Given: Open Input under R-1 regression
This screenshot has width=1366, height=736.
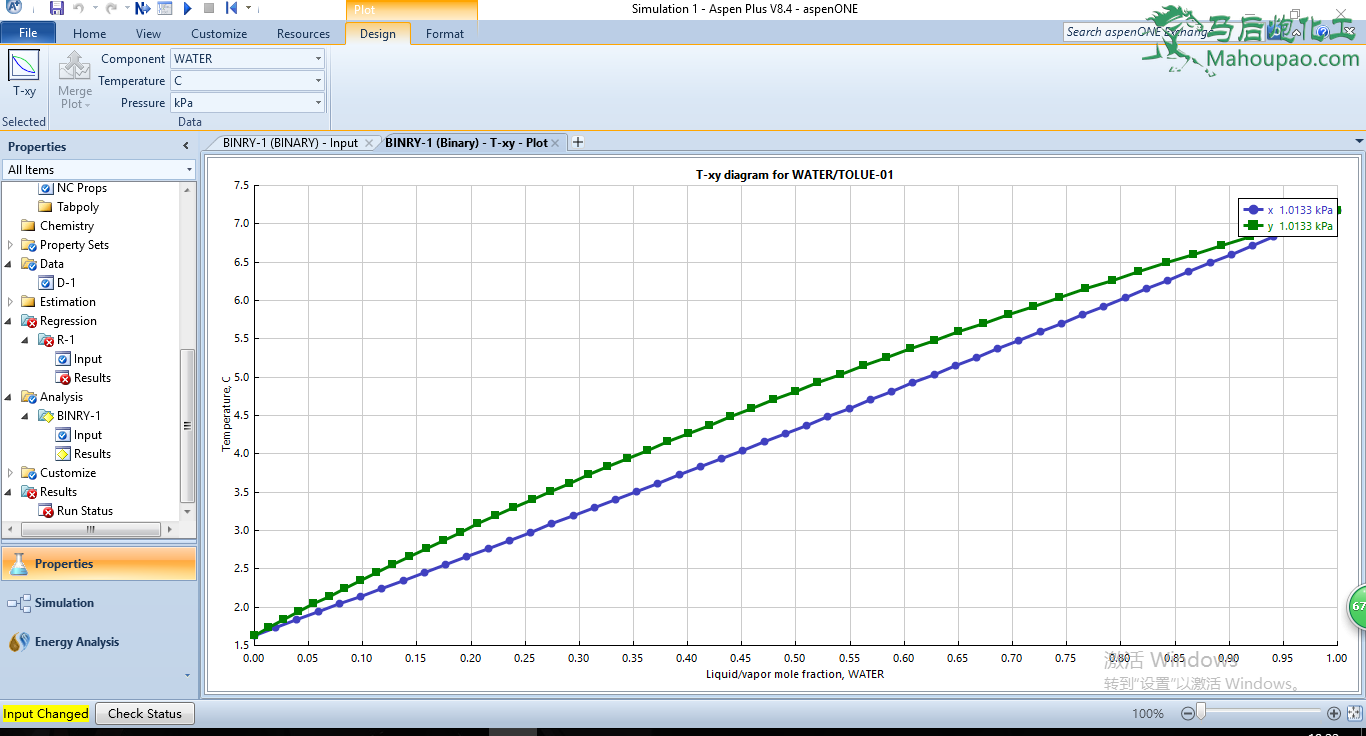Looking at the screenshot, I should [x=79, y=359].
